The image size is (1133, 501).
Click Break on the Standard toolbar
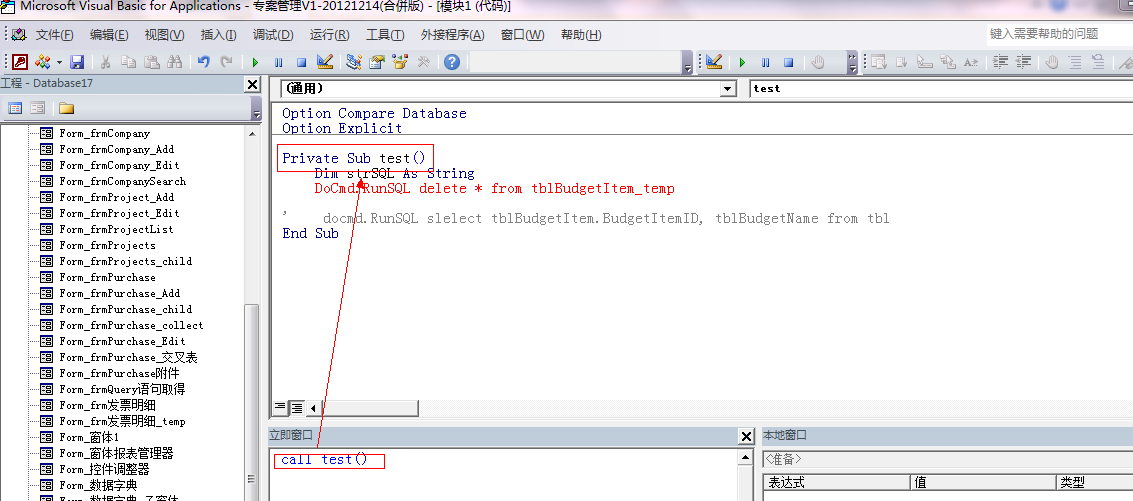pos(278,62)
